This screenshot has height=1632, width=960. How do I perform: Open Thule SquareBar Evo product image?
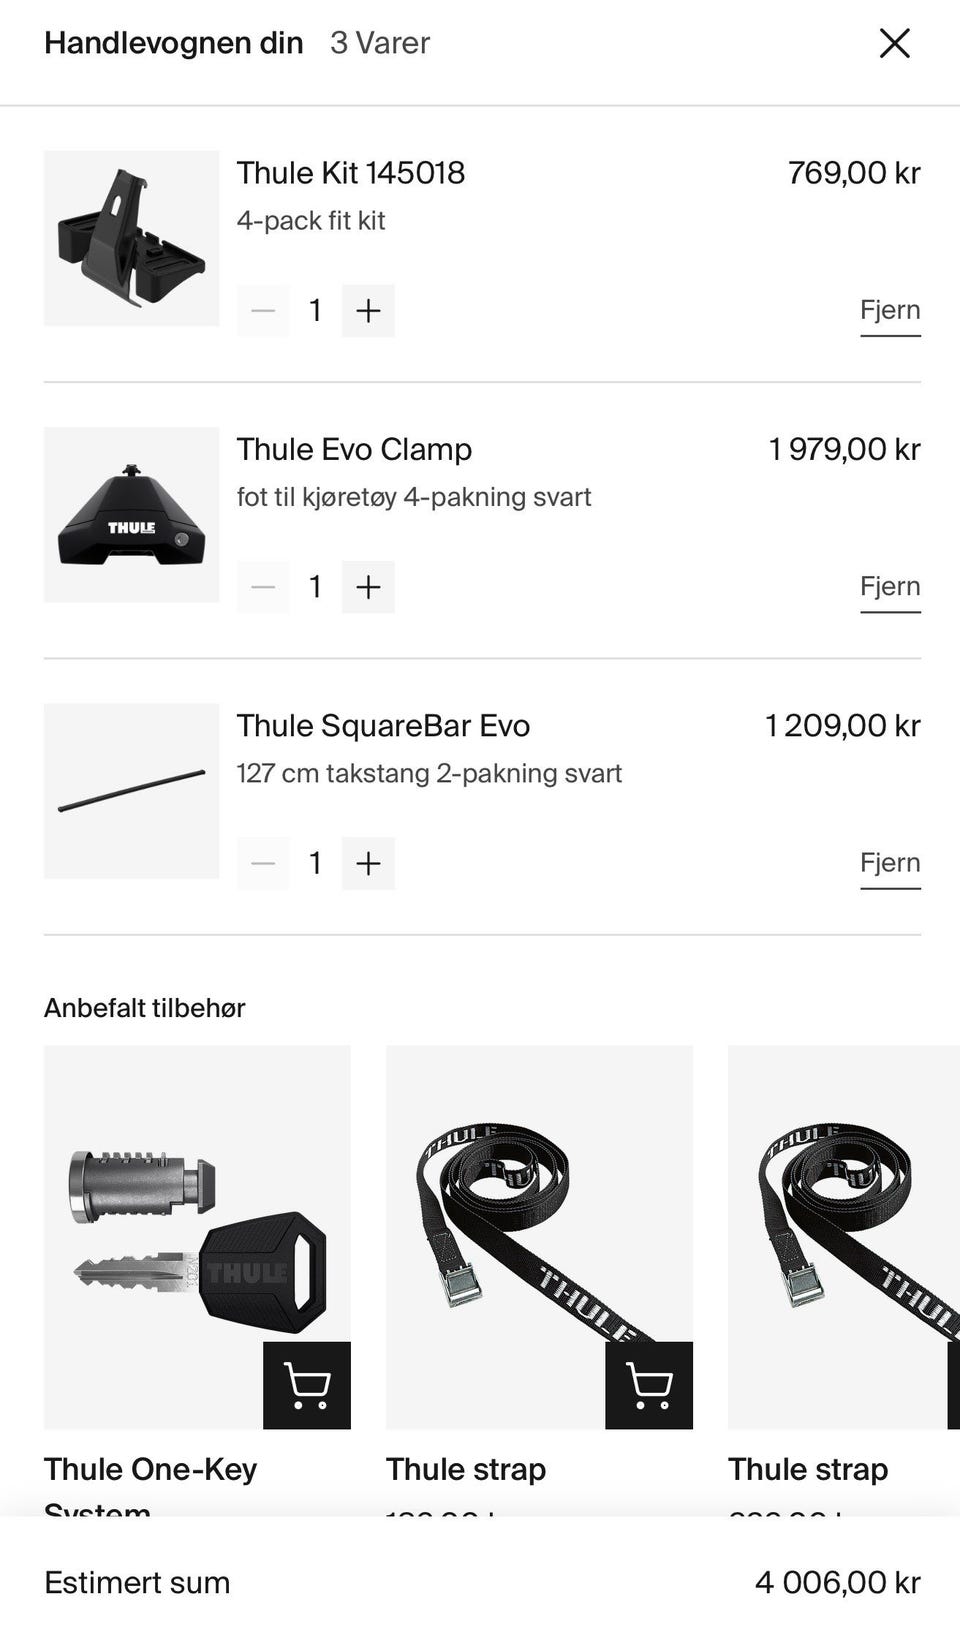(x=131, y=791)
